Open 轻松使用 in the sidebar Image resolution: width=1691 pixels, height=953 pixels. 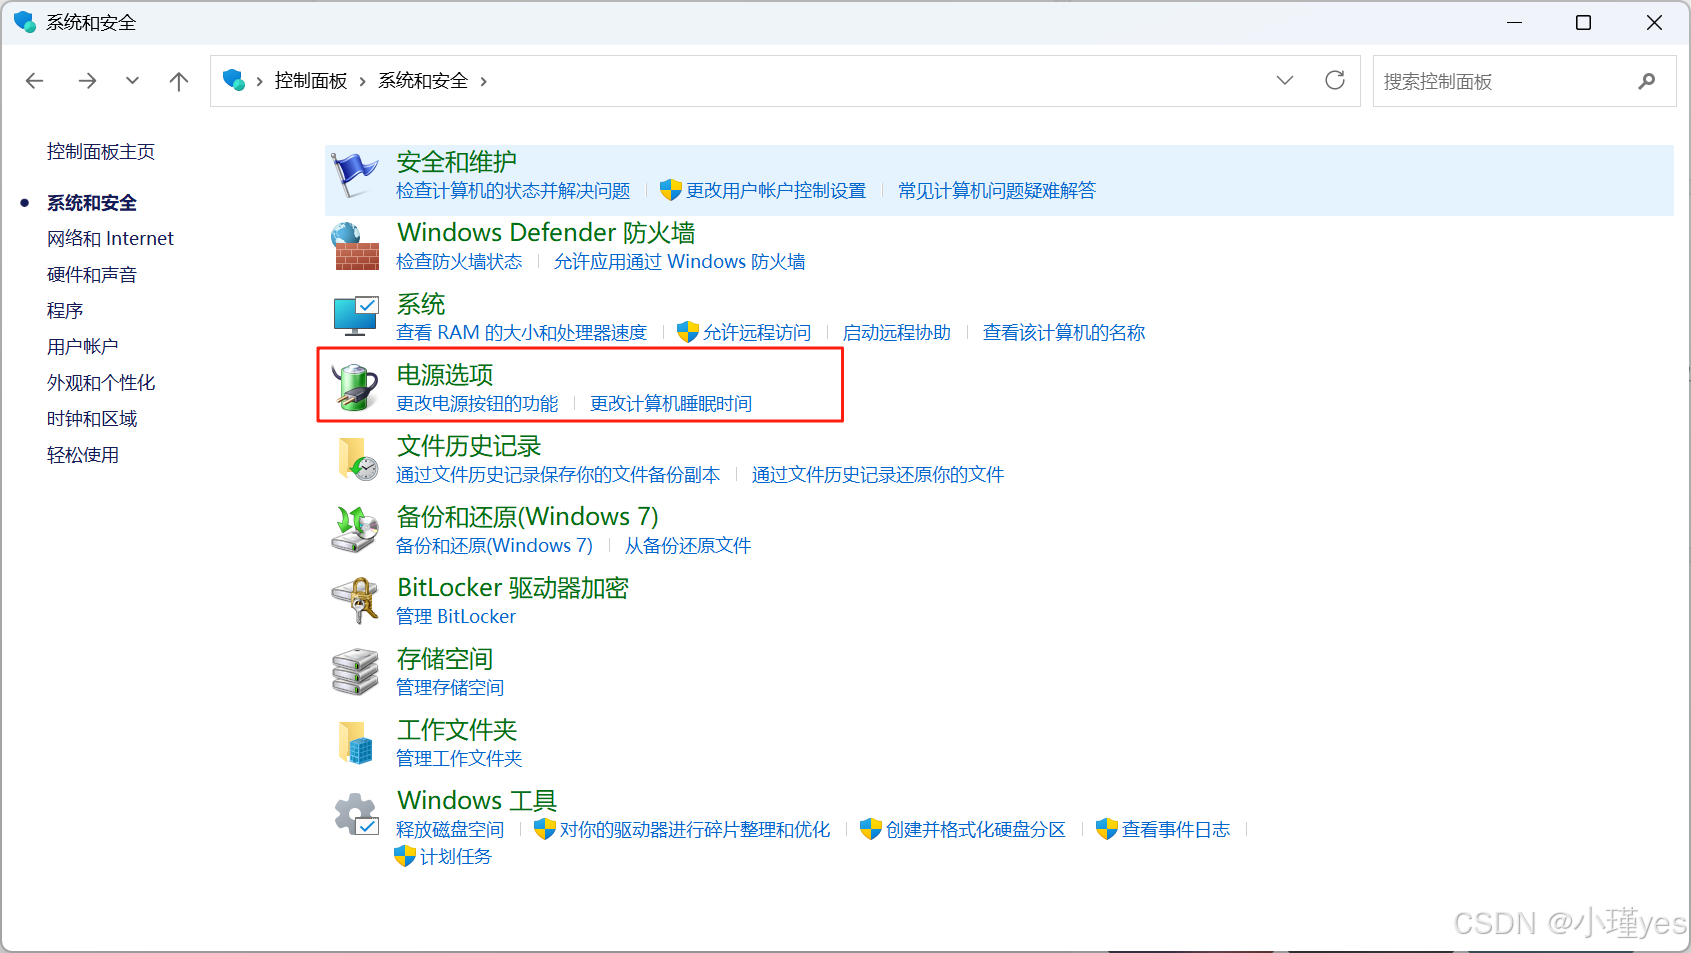pyautogui.click(x=83, y=455)
